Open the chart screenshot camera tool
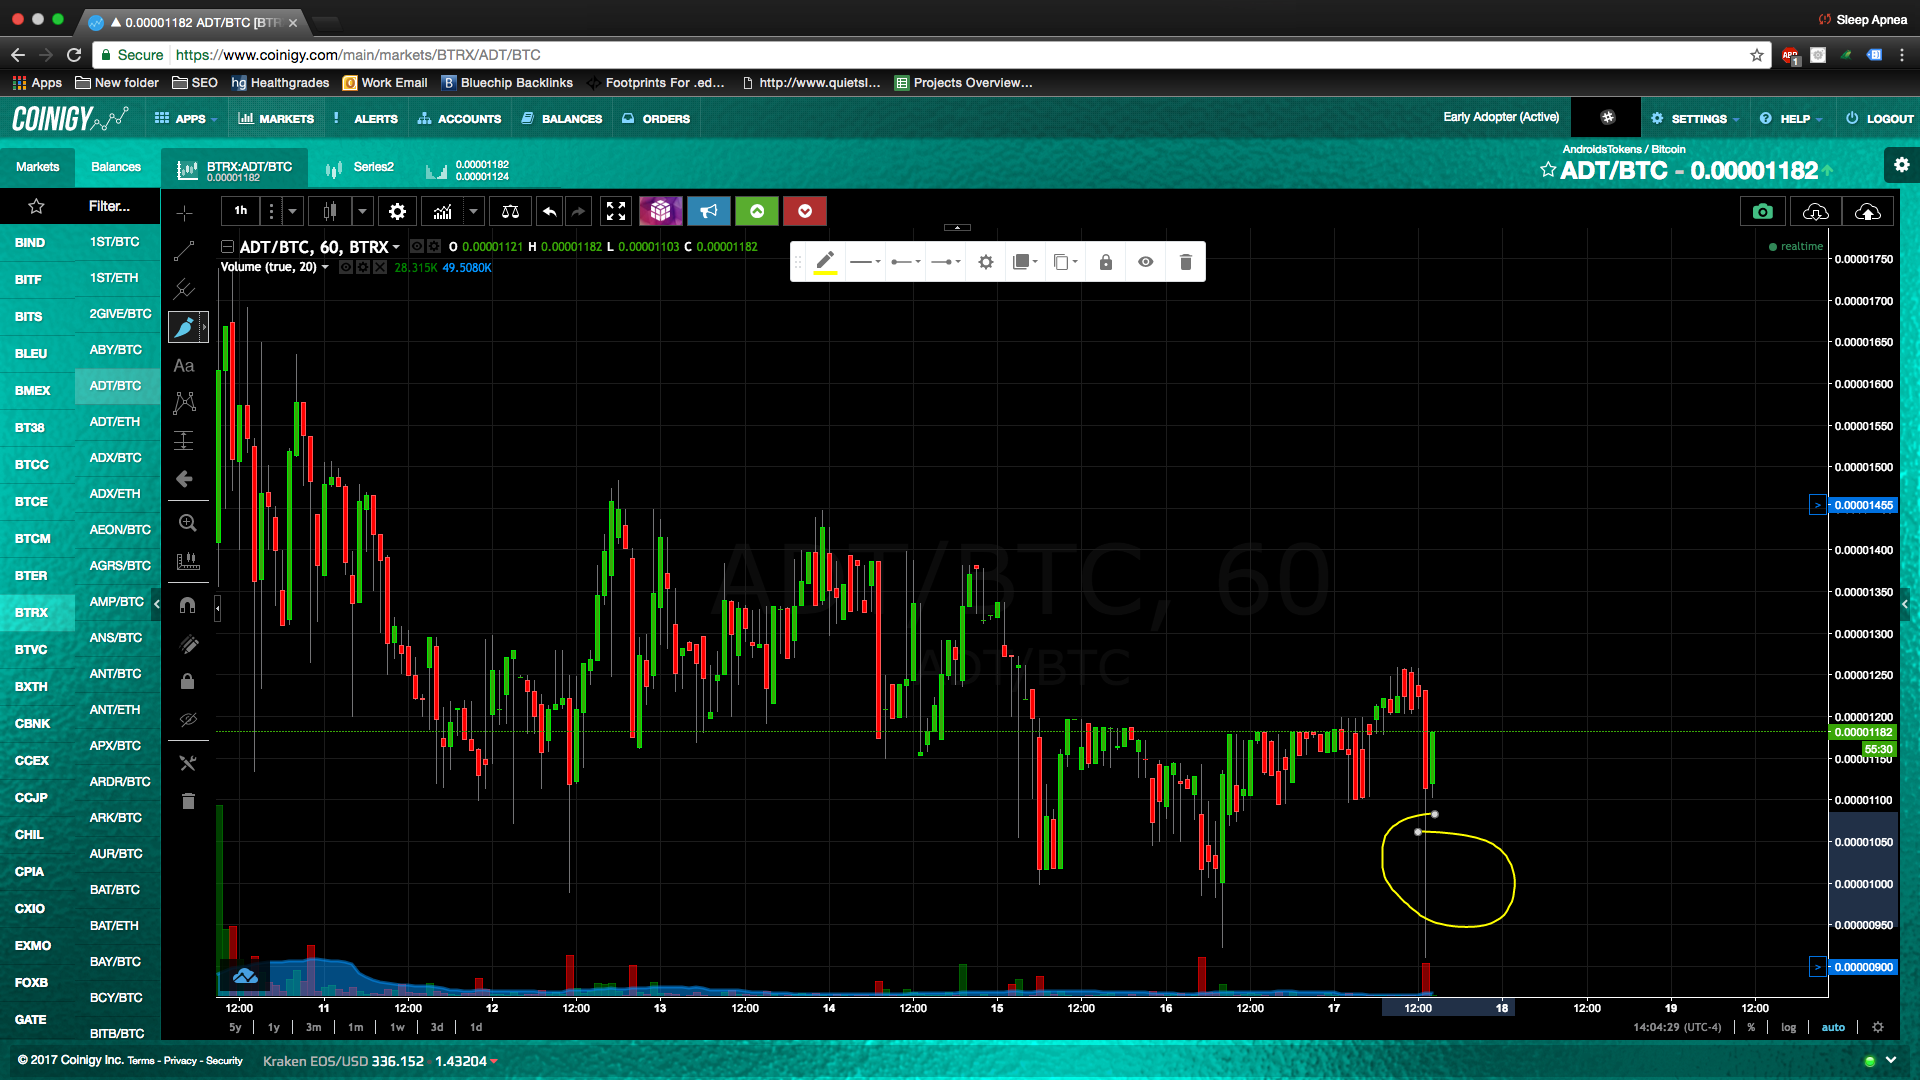The image size is (1920, 1080). (1762, 212)
